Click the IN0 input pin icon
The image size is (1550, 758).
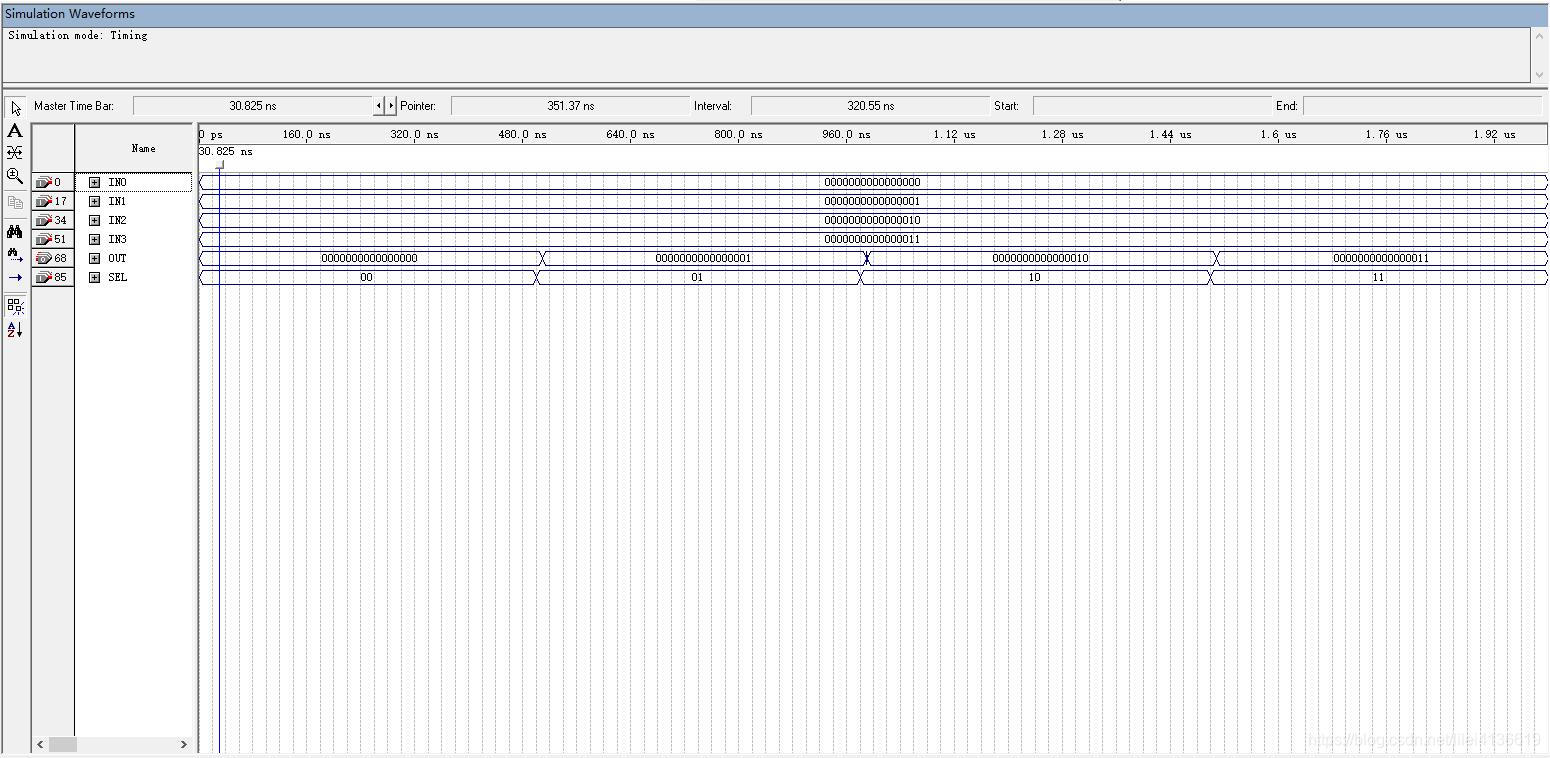[44, 182]
